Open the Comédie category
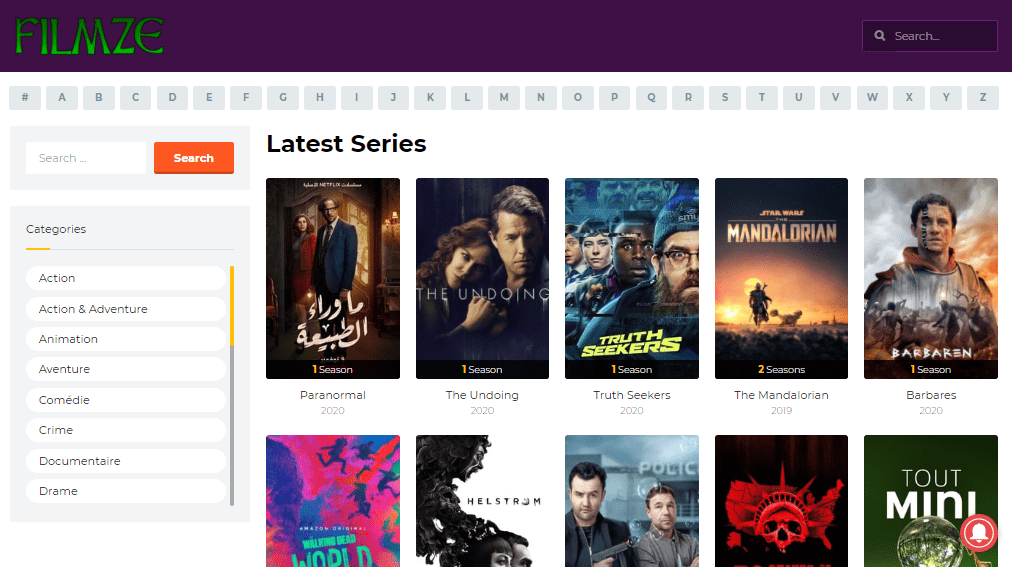1012x567 pixels. click(x=126, y=400)
